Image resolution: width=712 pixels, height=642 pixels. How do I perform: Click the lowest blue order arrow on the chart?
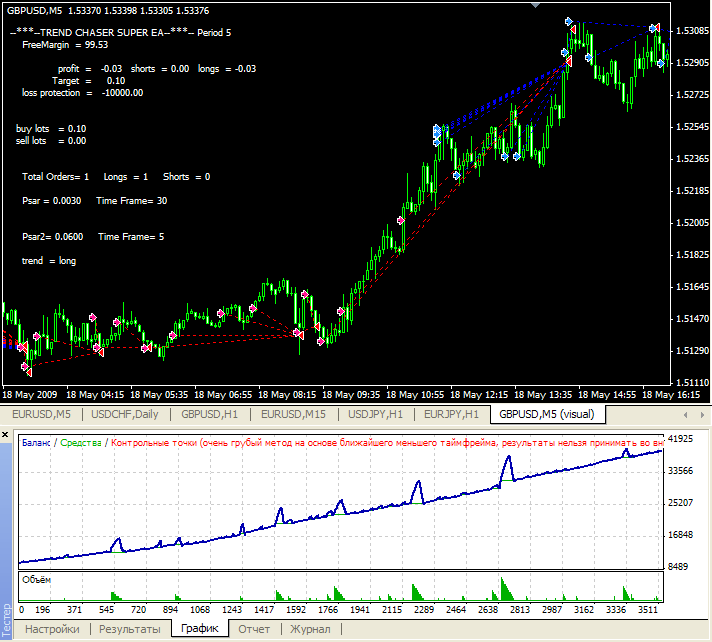pos(457,176)
